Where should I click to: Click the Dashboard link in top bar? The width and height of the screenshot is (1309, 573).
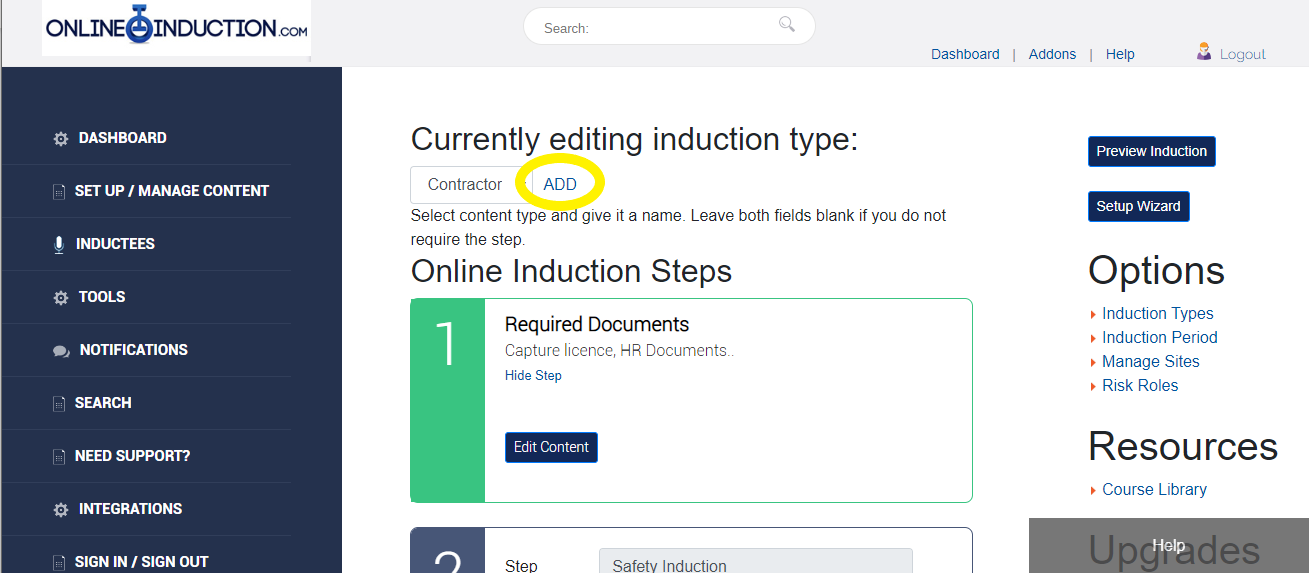[x=965, y=54]
